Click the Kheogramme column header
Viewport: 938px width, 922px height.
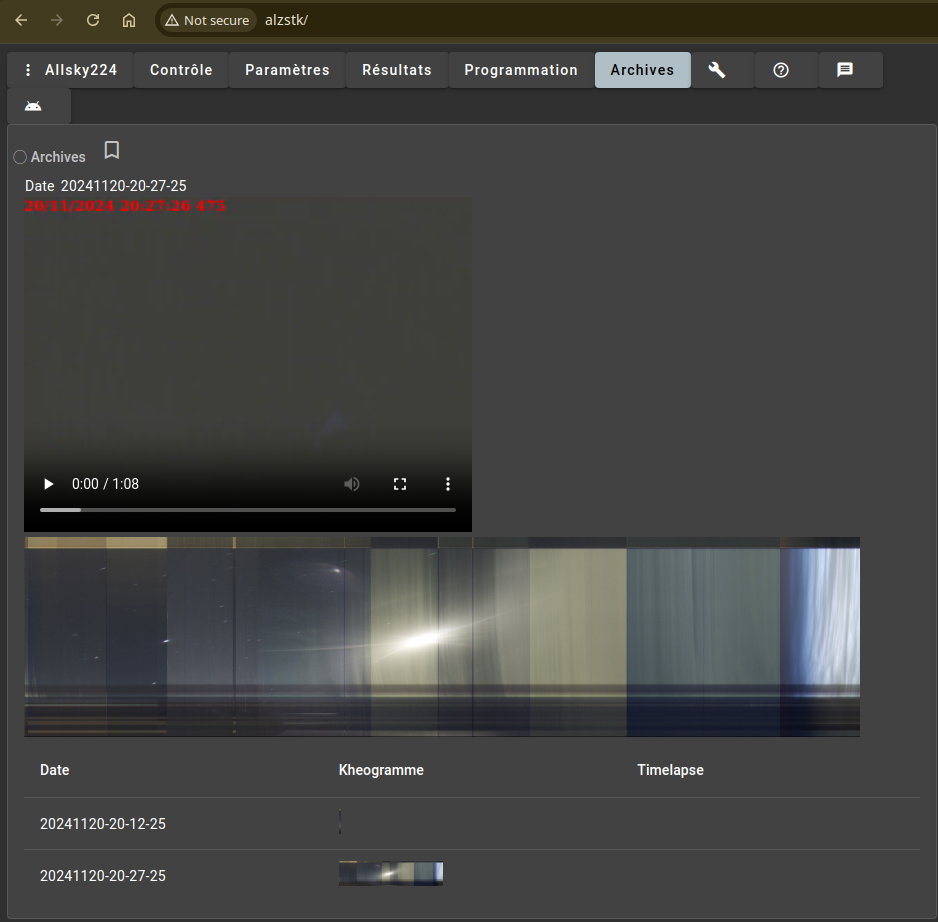coord(381,770)
